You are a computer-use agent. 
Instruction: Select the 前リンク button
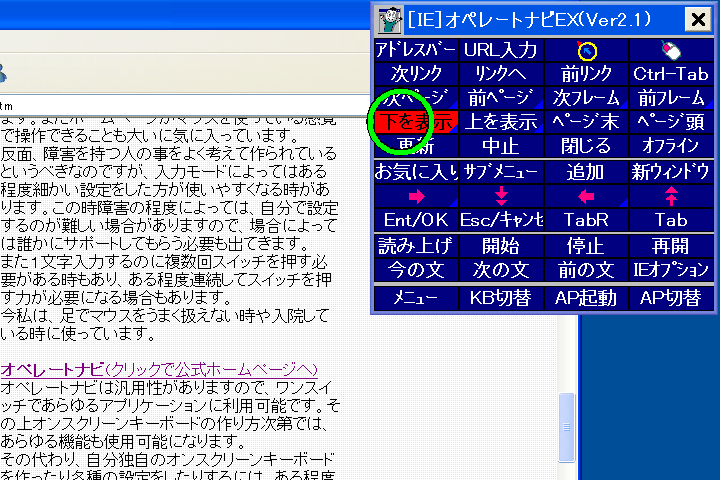586,74
